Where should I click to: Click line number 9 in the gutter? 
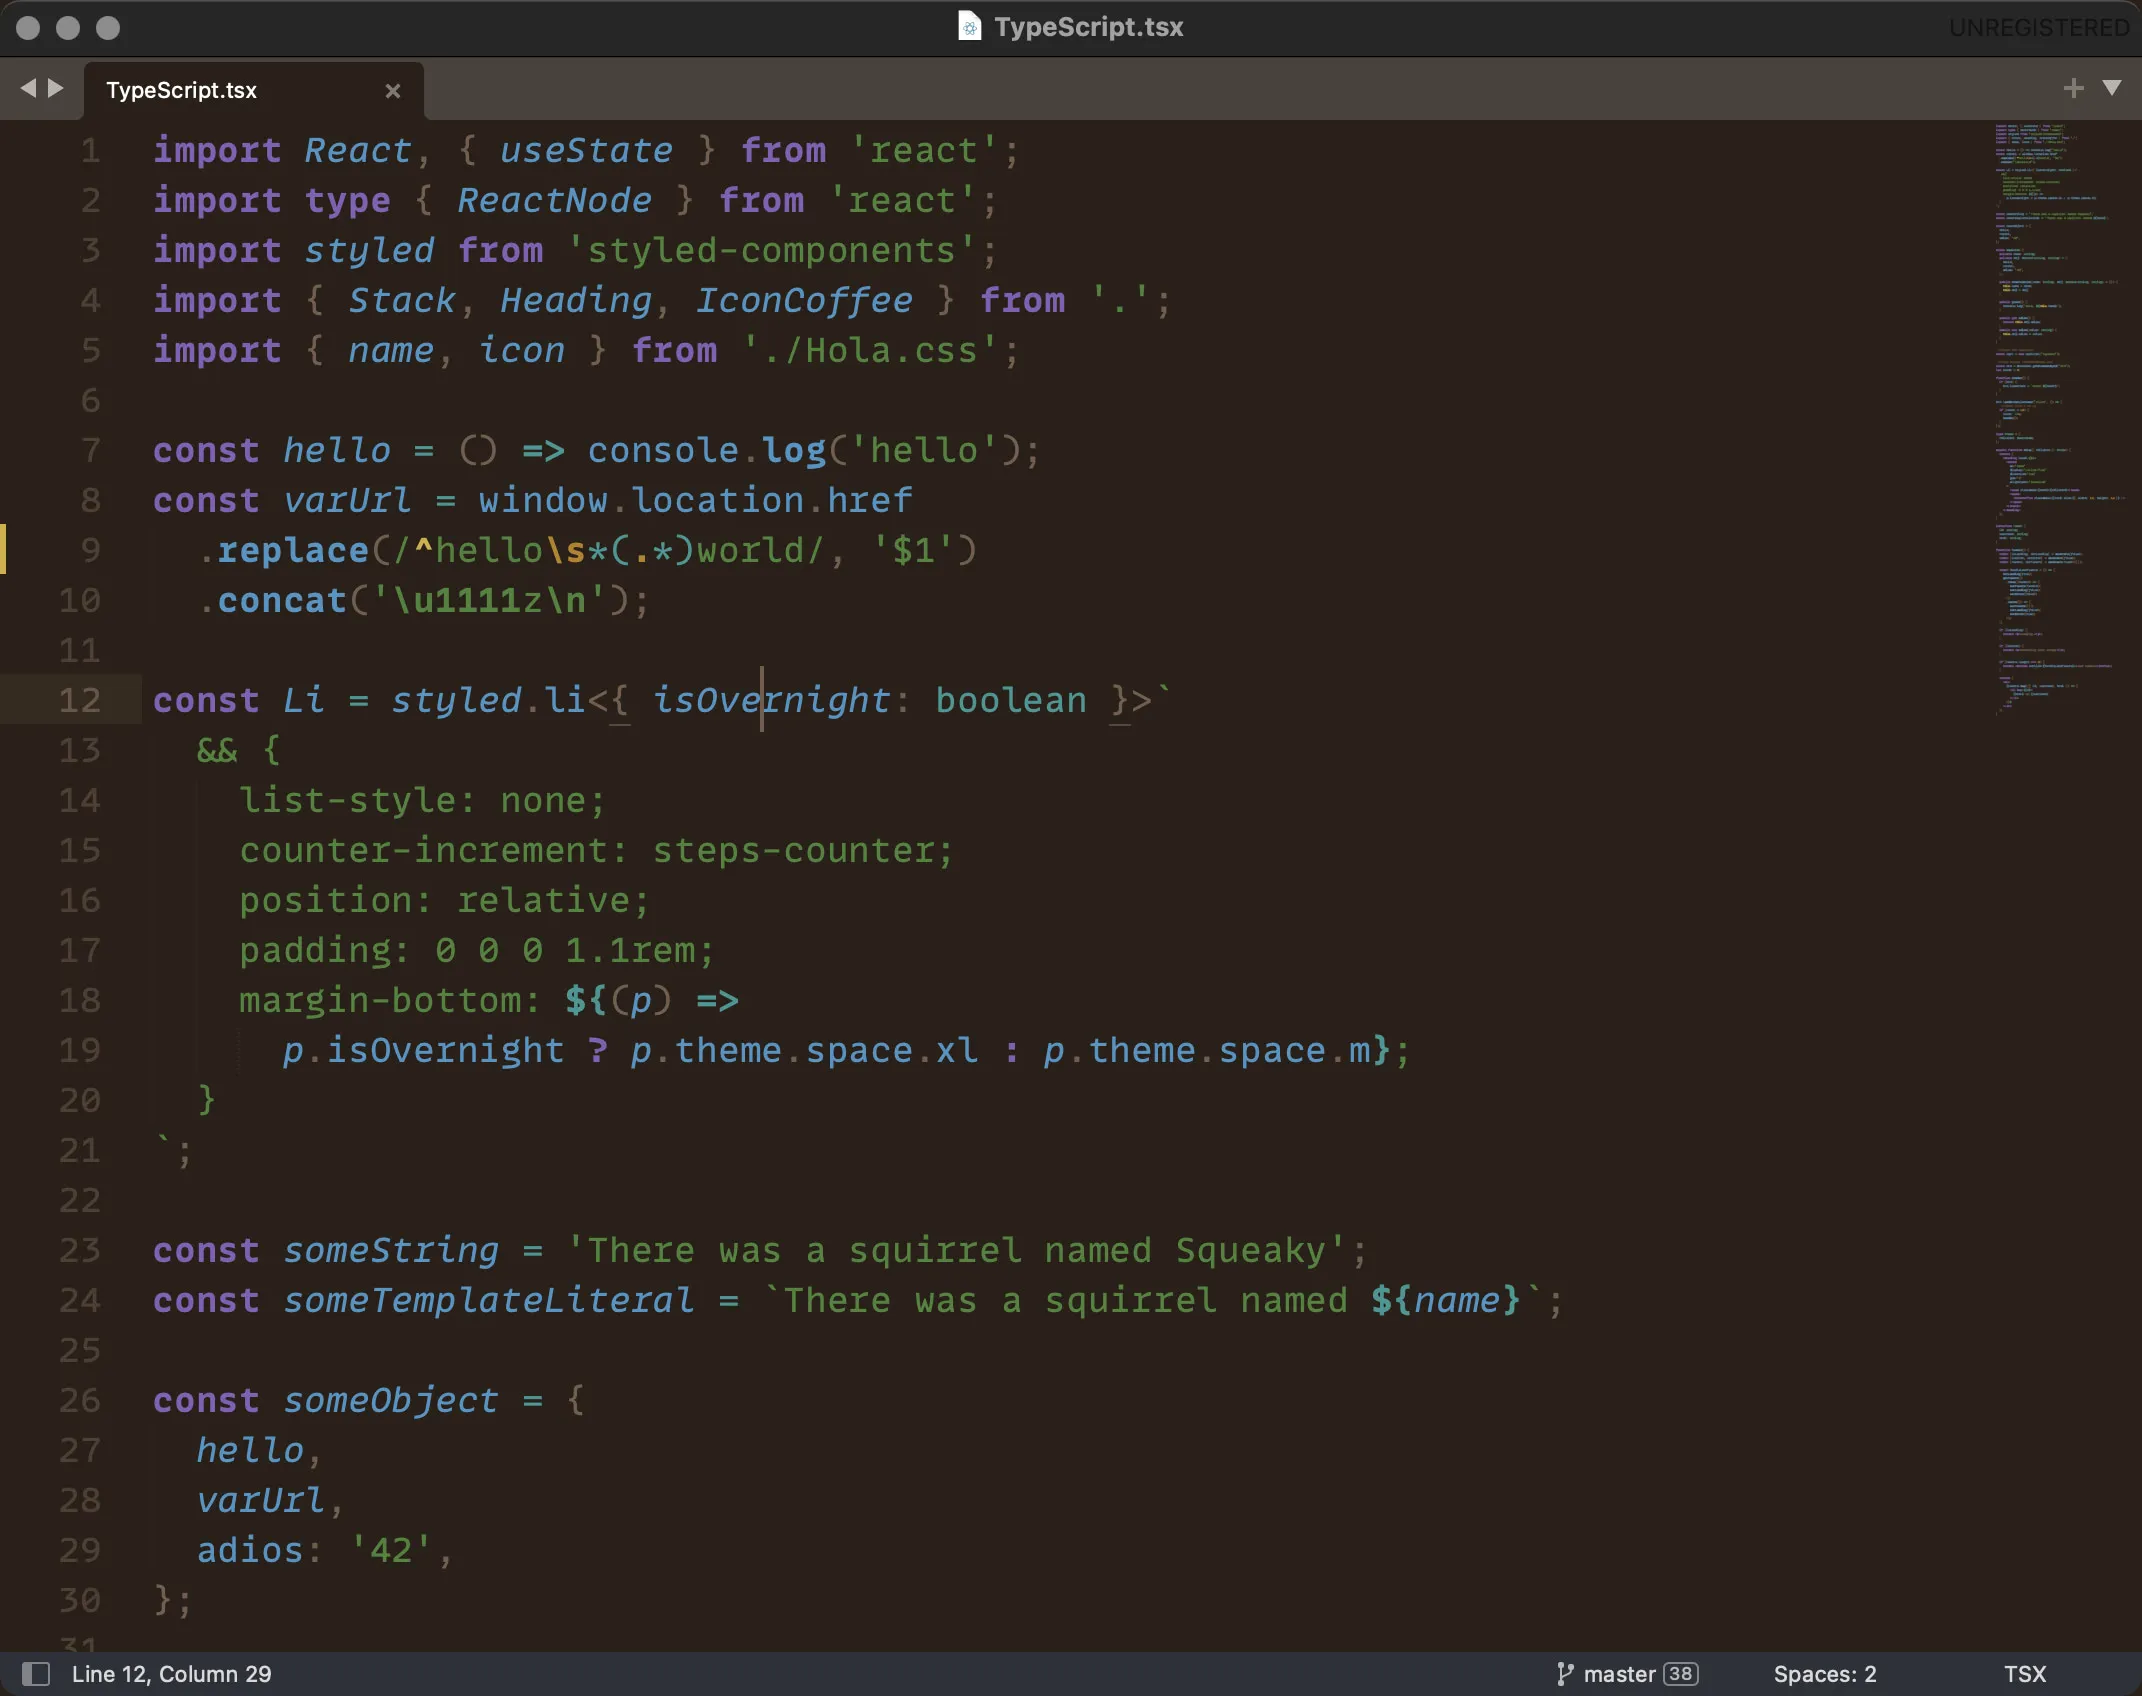click(x=90, y=550)
